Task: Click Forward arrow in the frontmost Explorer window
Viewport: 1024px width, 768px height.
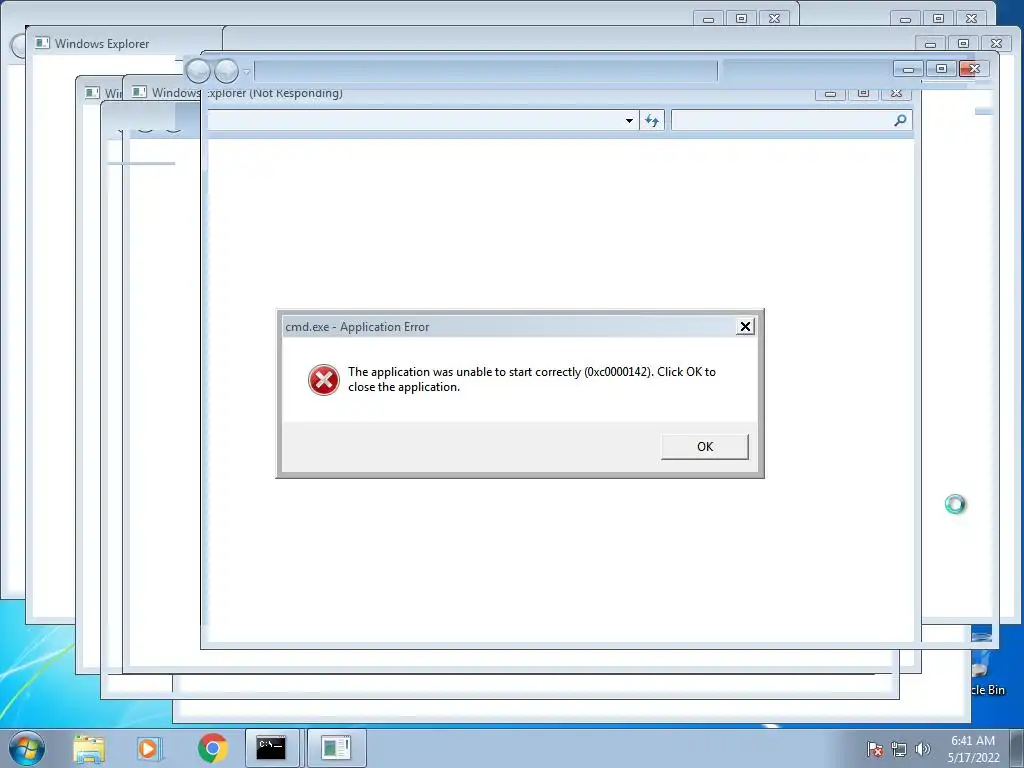Action: (227, 71)
